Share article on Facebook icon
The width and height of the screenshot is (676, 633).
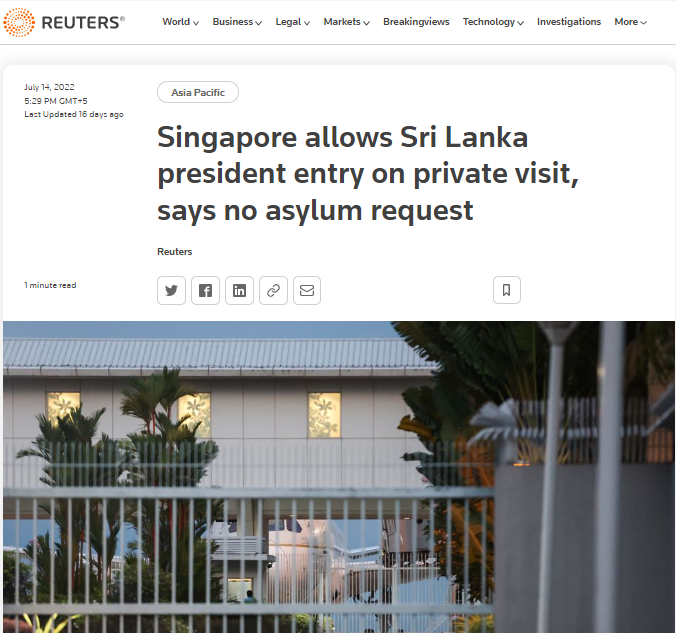[205, 290]
